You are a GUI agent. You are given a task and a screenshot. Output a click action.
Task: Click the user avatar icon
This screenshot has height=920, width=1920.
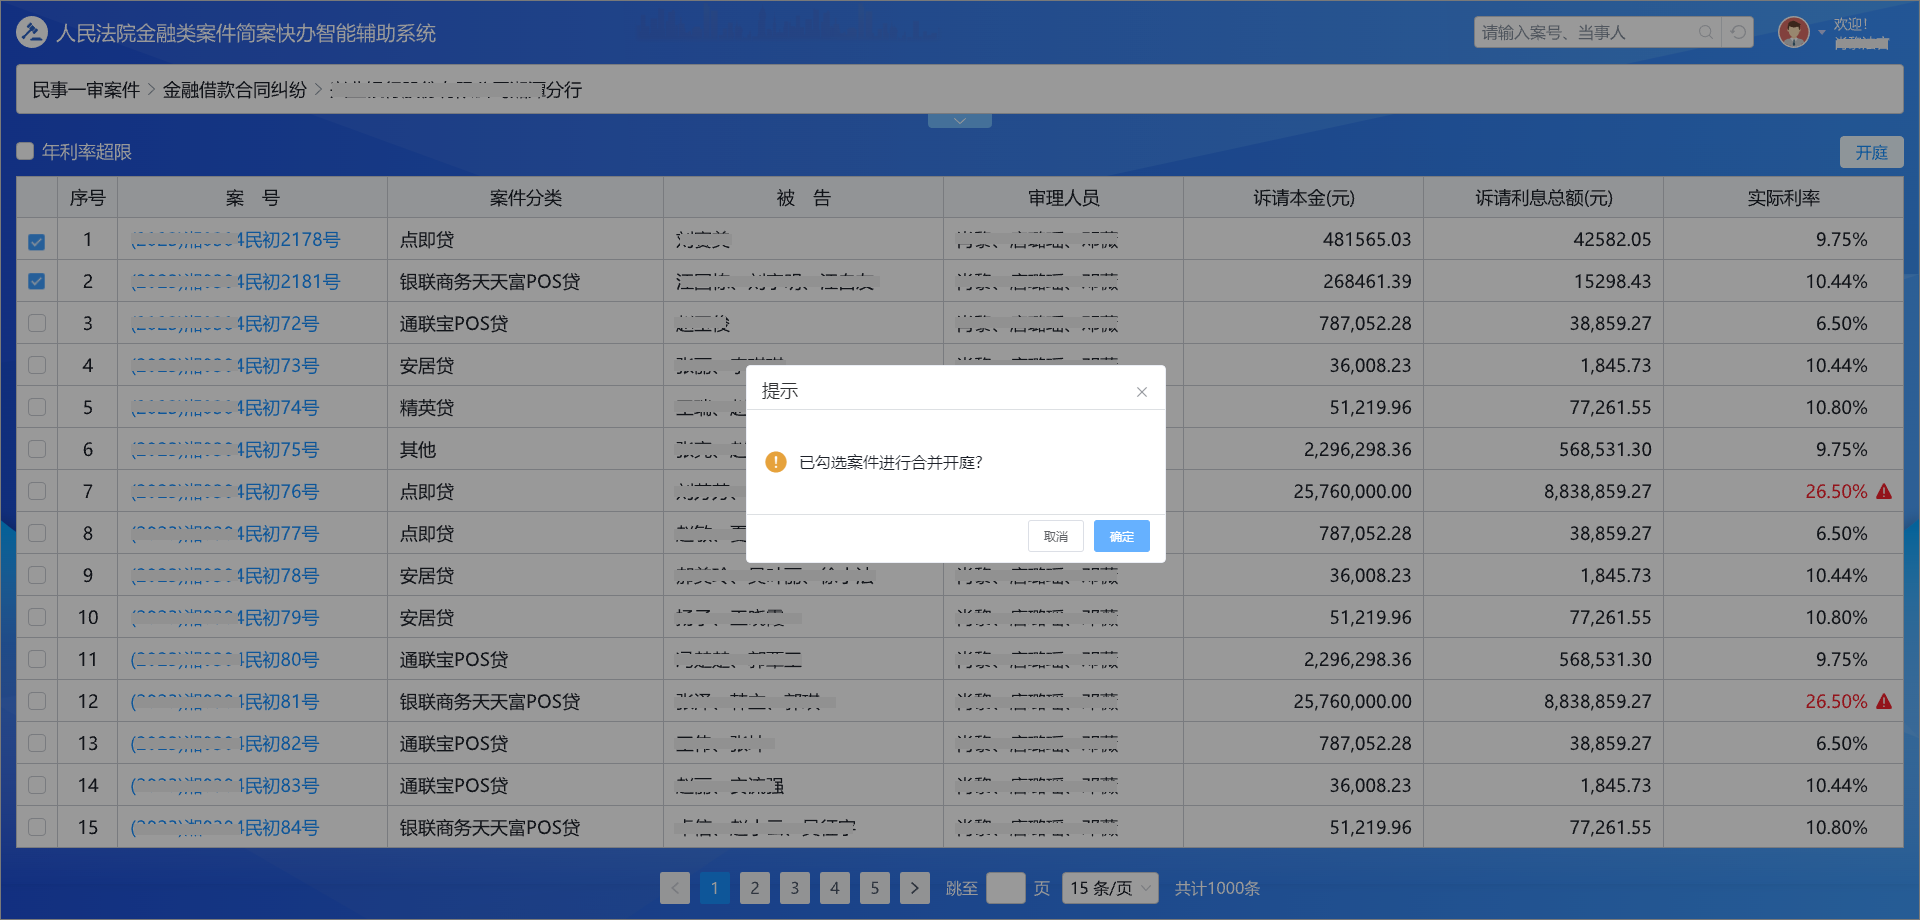(1794, 33)
